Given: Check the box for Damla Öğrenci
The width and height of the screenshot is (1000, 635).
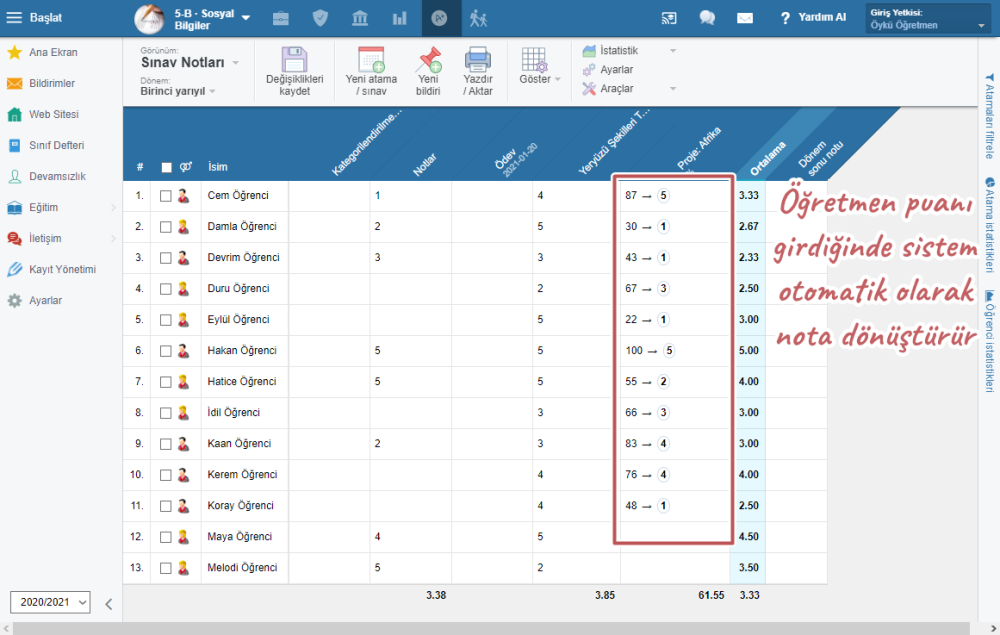Looking at the screenshot, I should tap(166, 227).
